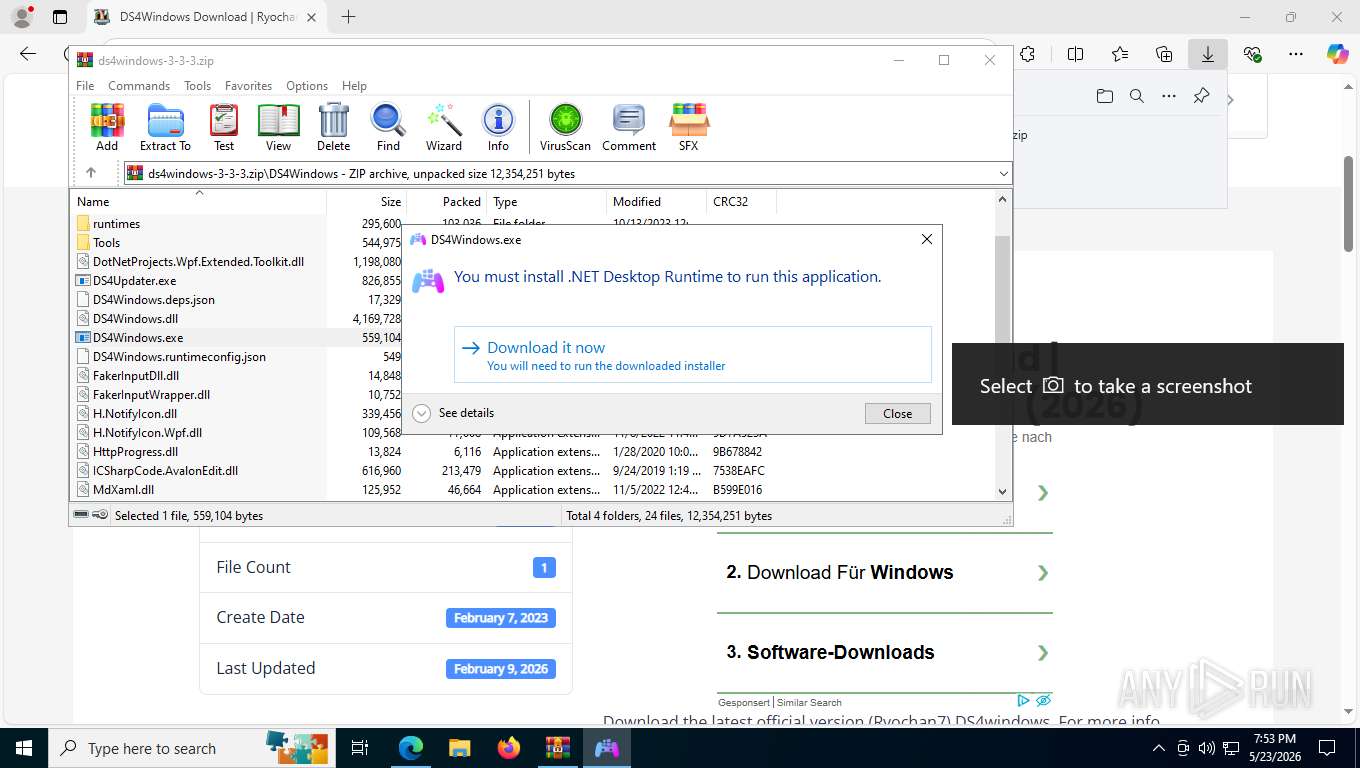Click the Close button in the dialog
The width and height of the screenshot is (1360, 768).
pyautogui.click(x=897, y=413)
